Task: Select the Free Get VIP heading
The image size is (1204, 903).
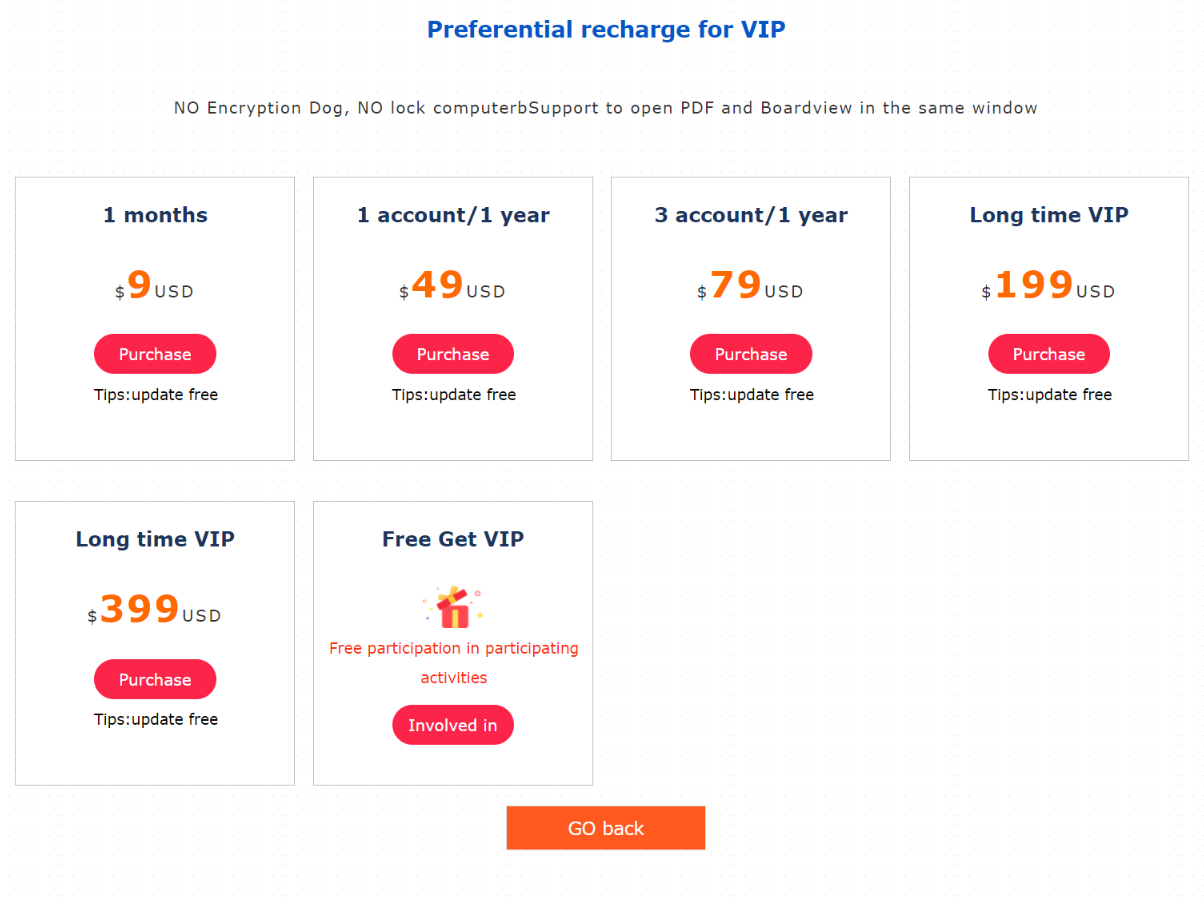Action: pyautogui.click(x=453, y=539)
